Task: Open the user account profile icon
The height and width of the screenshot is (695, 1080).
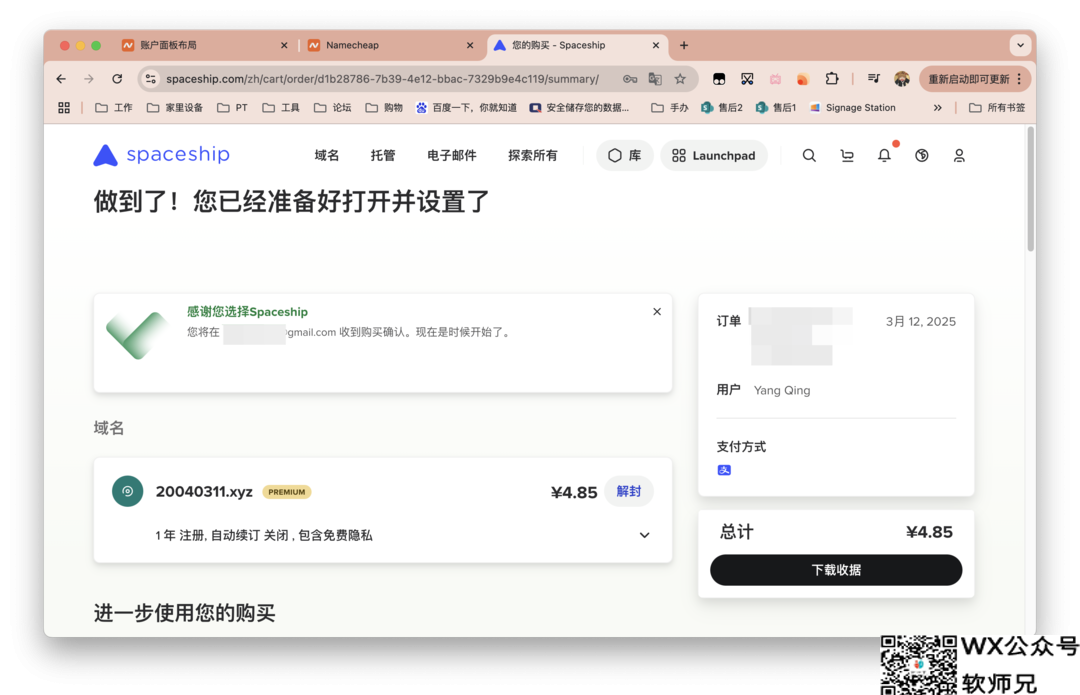Action: [959, 156]
